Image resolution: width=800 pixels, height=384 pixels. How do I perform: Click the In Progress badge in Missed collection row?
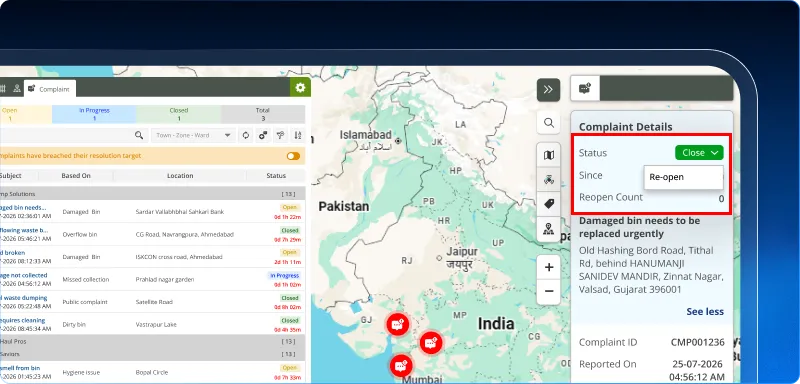click(284, 276)
